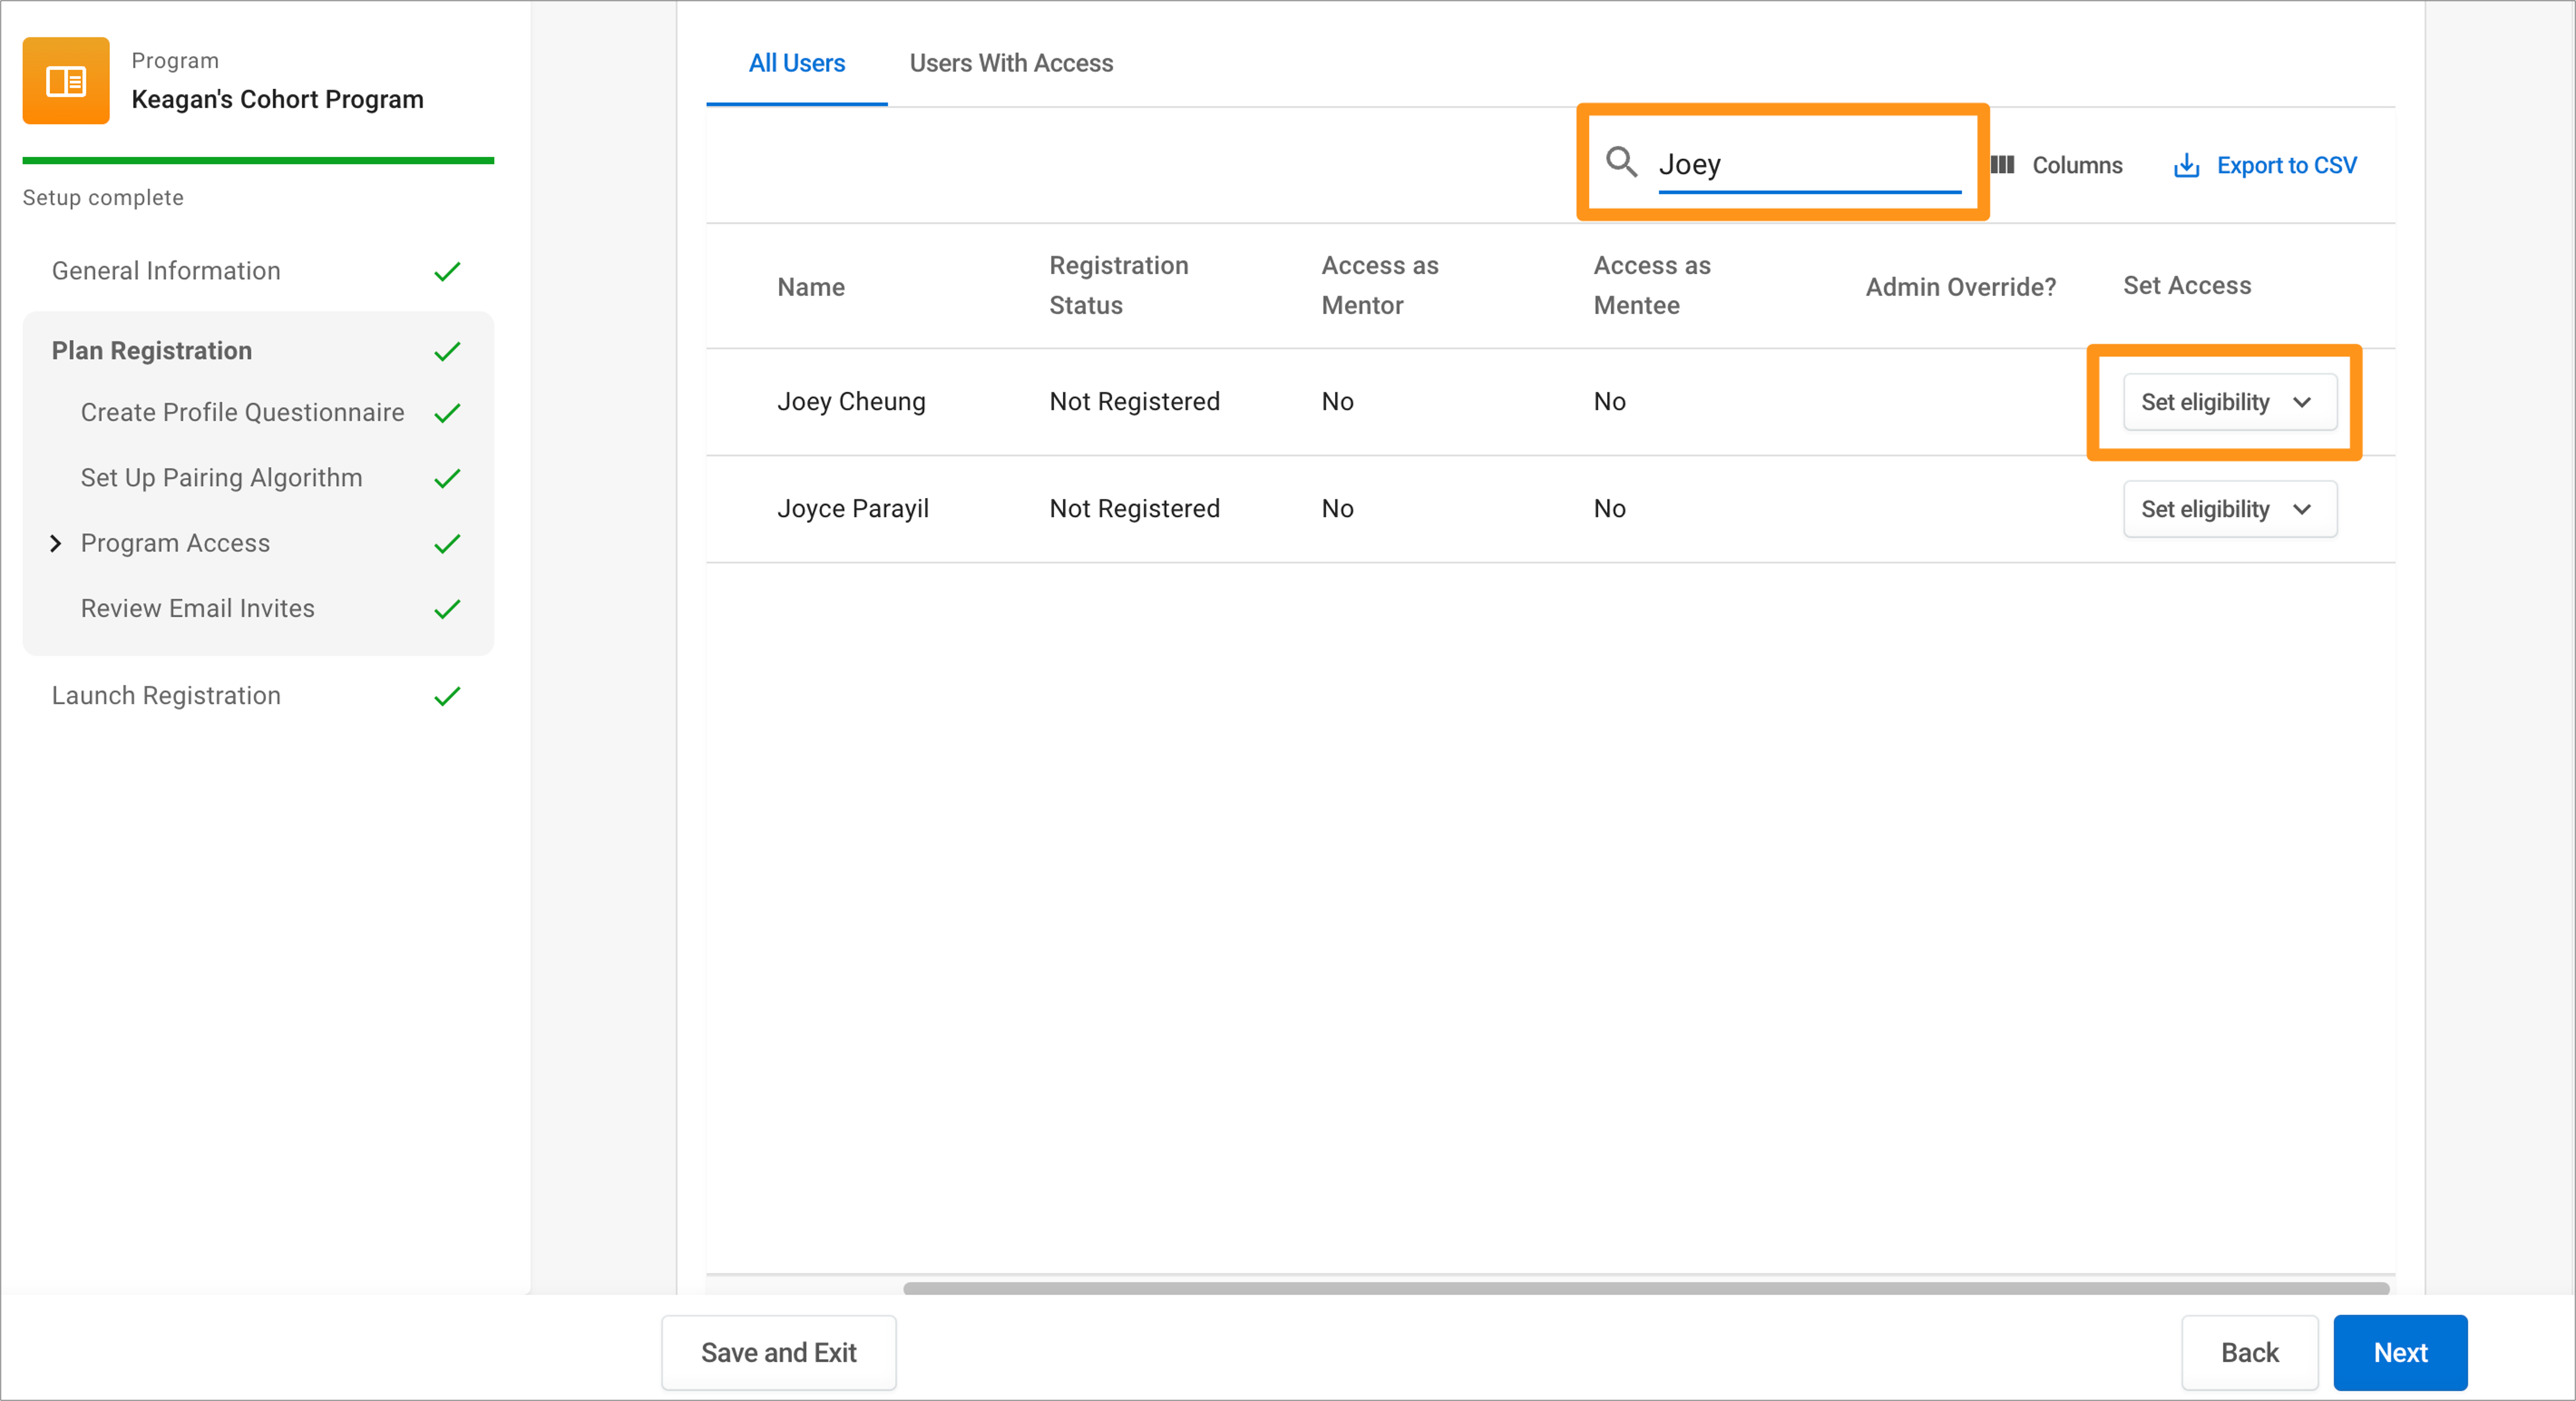Click the Admin Override? column header
This screenshot has width=2576, height=1401.
pos(1960,287)
